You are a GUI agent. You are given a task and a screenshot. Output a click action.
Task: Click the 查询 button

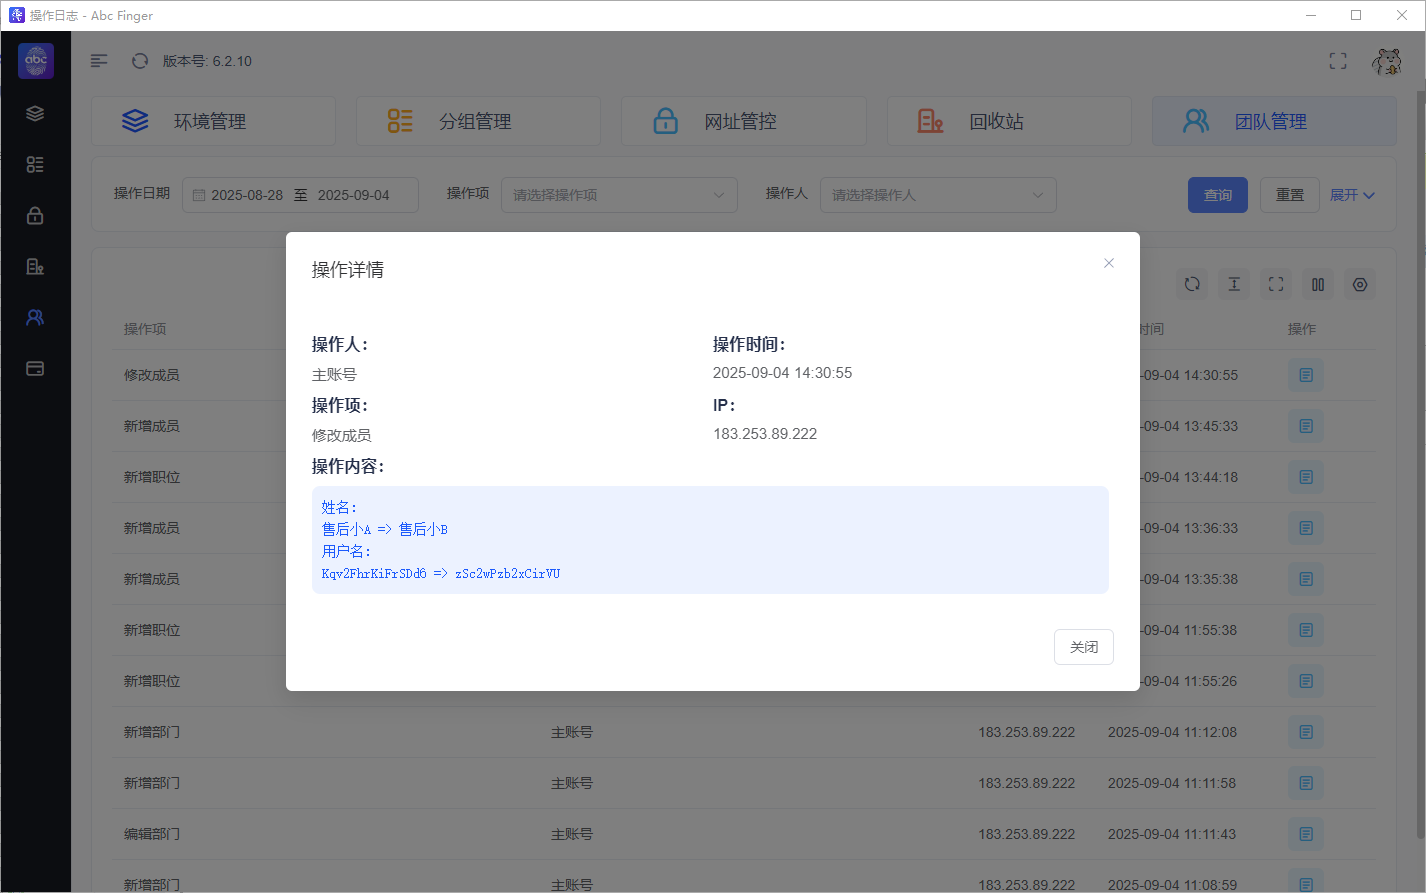coord(1218,195)
